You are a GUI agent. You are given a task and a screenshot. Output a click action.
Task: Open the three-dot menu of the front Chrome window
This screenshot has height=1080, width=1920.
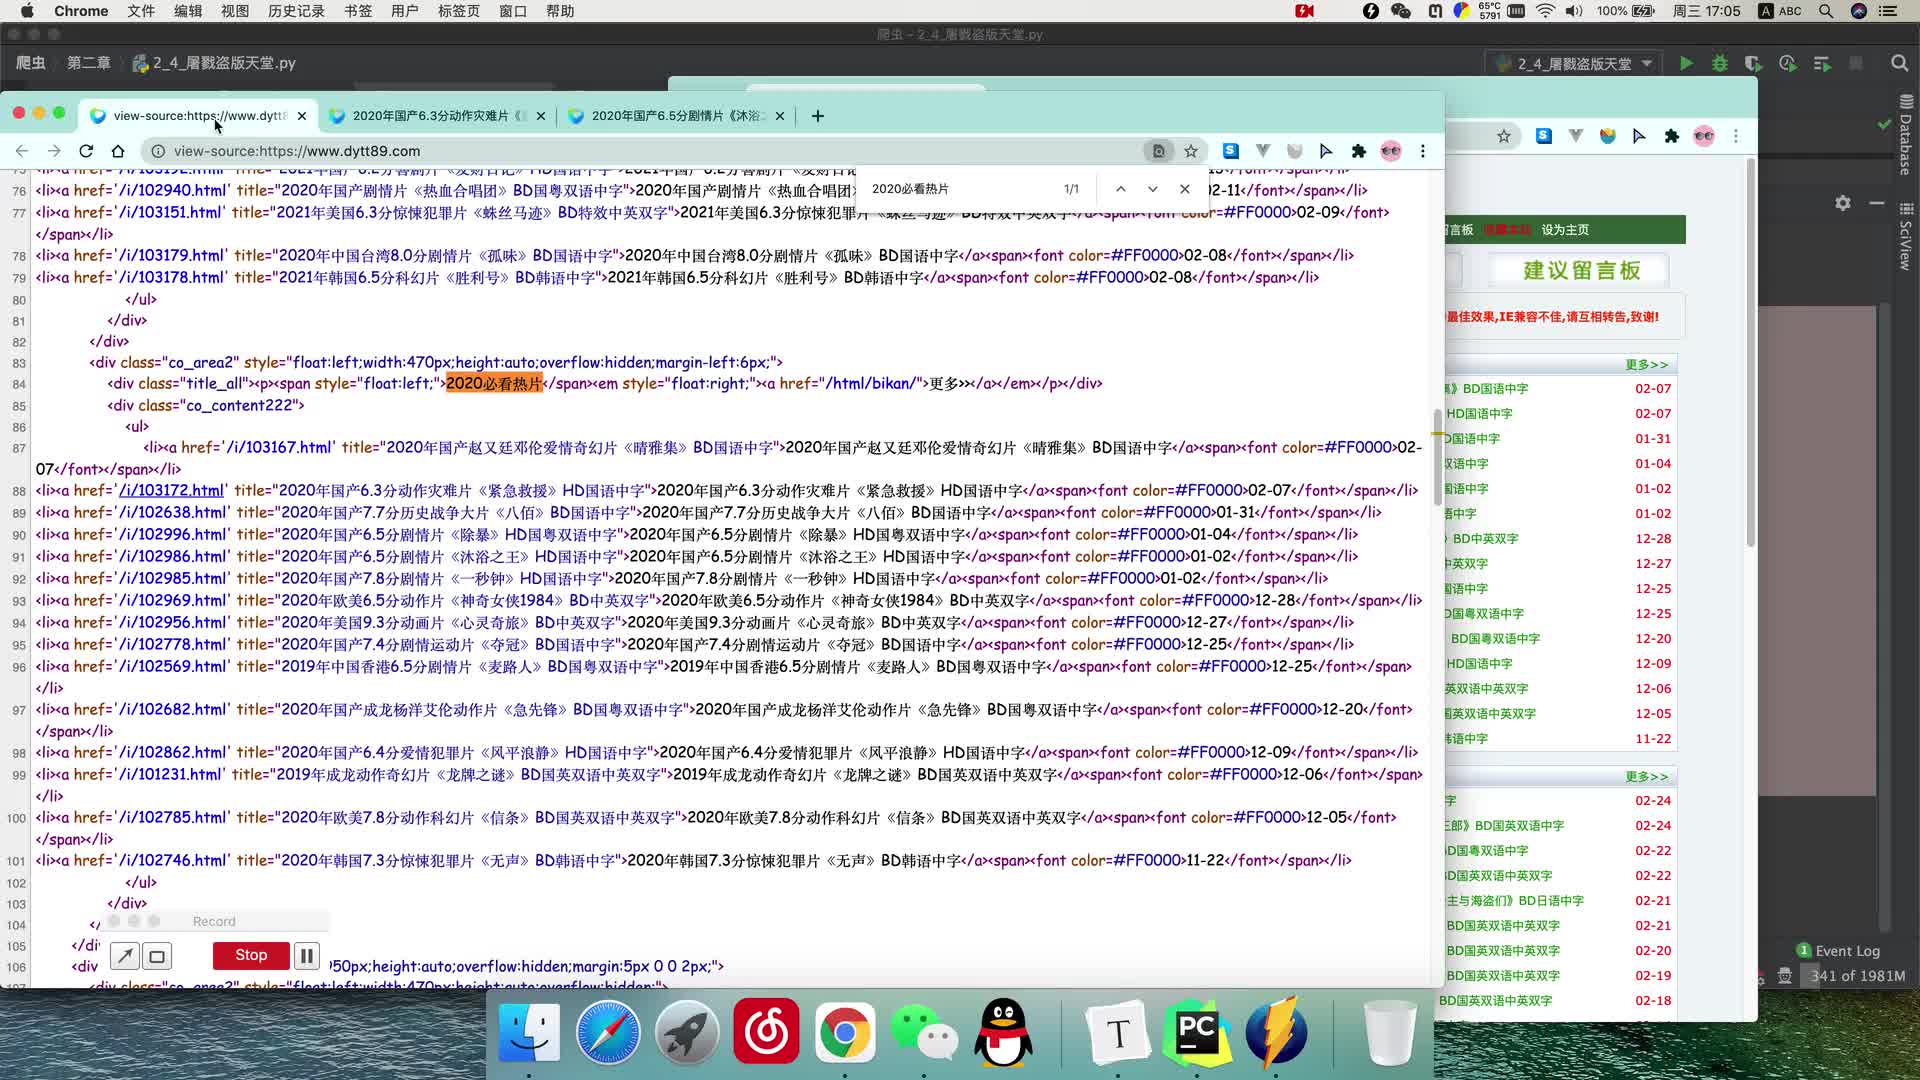[x=1423, y=151]
